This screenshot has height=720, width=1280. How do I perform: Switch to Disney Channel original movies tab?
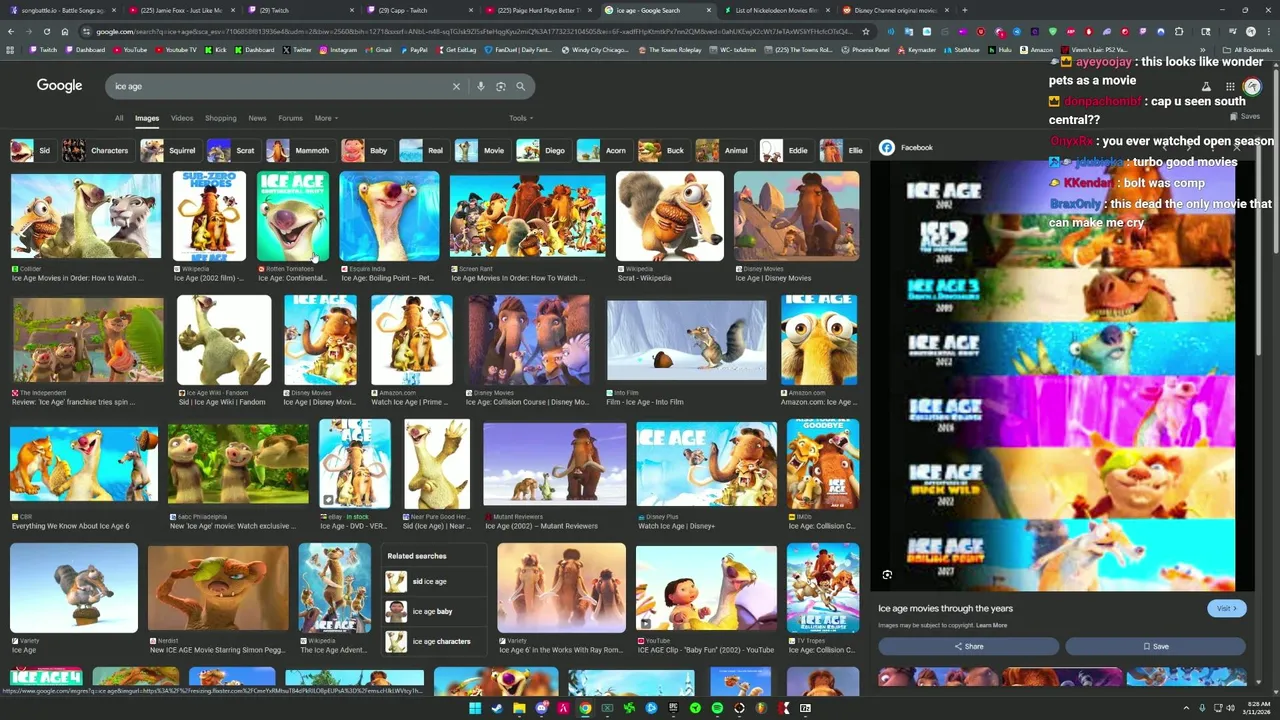[x=894, y=10]
